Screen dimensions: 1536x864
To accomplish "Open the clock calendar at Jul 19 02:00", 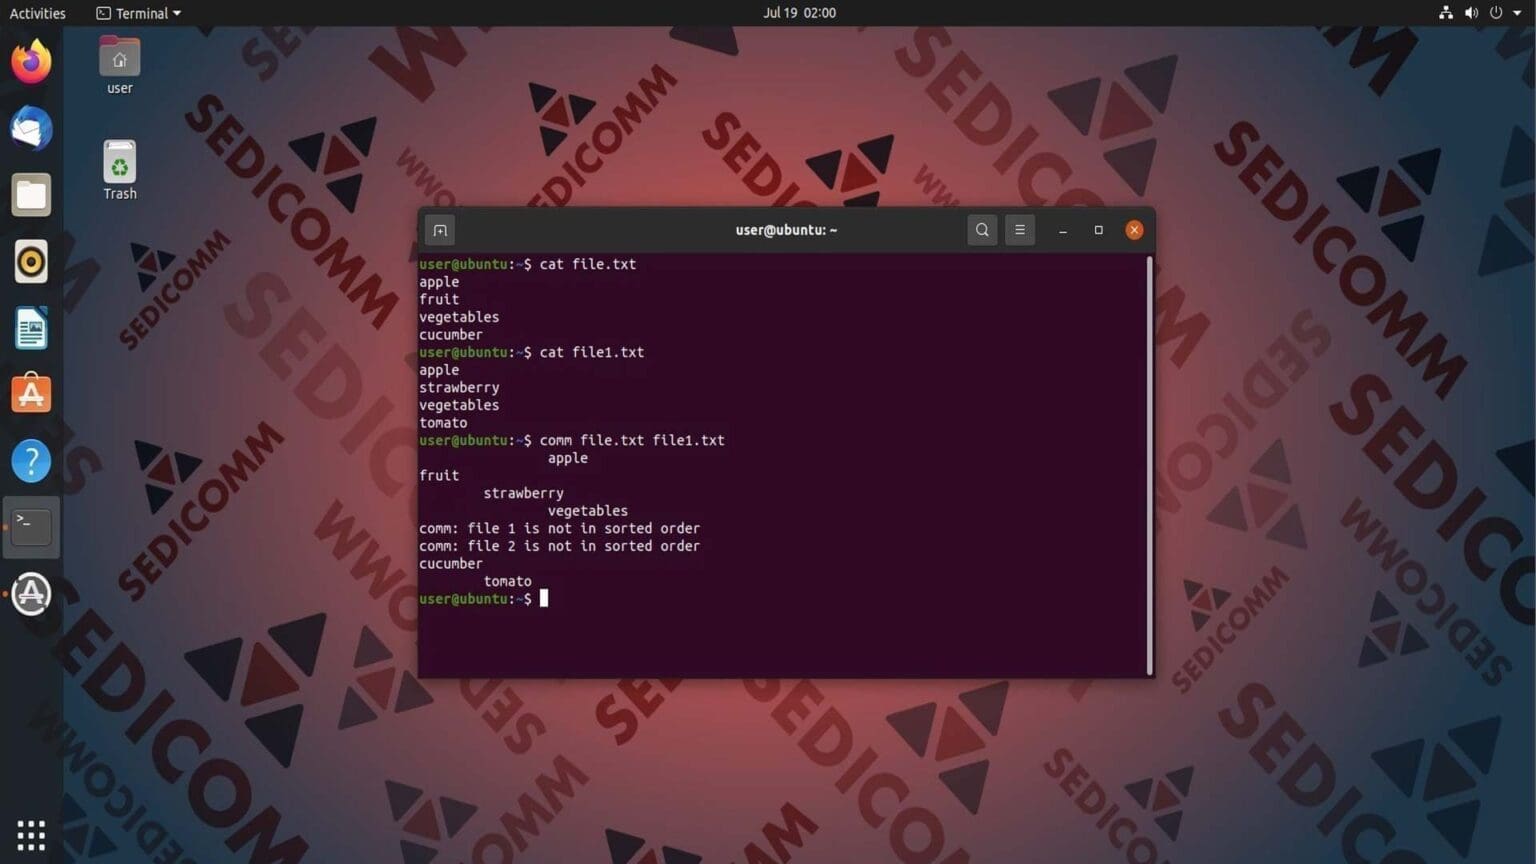I will [799, 13].
